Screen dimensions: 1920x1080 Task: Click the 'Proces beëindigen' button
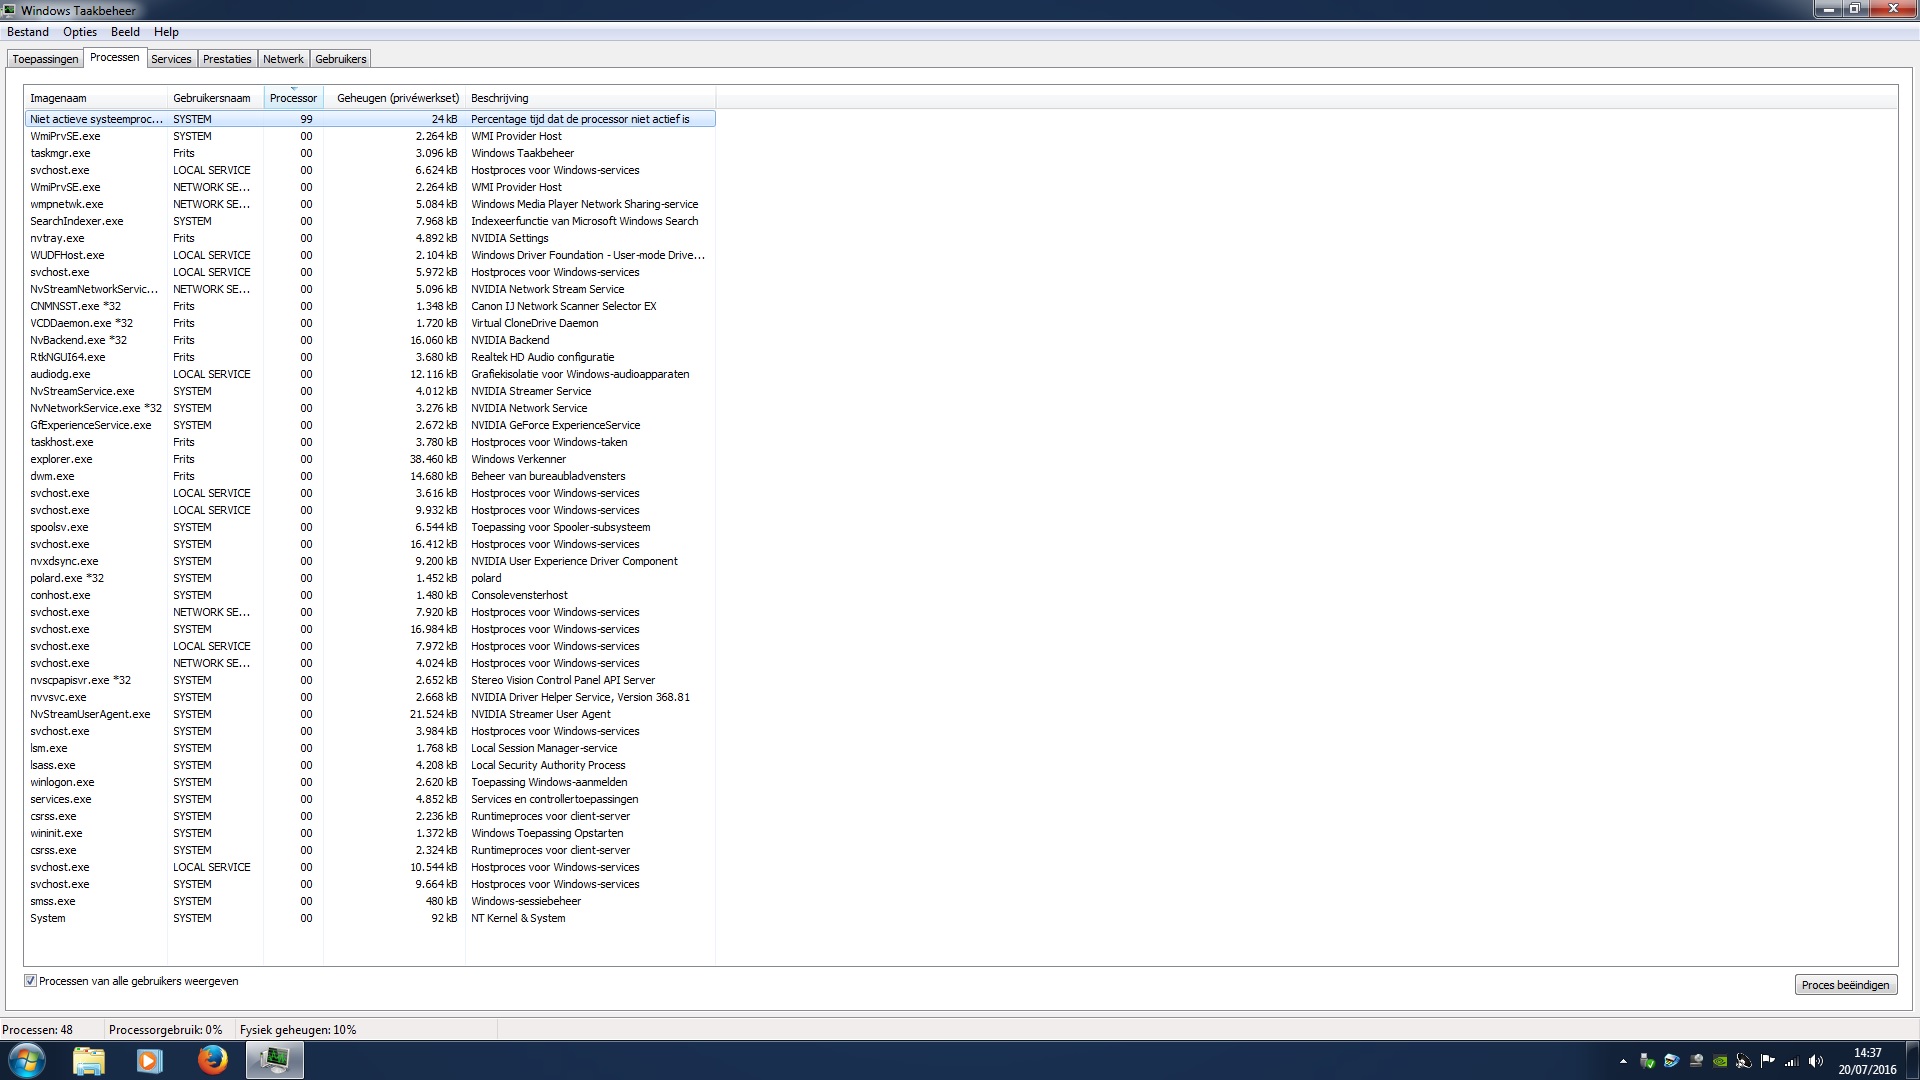(x=1845, y=985)
